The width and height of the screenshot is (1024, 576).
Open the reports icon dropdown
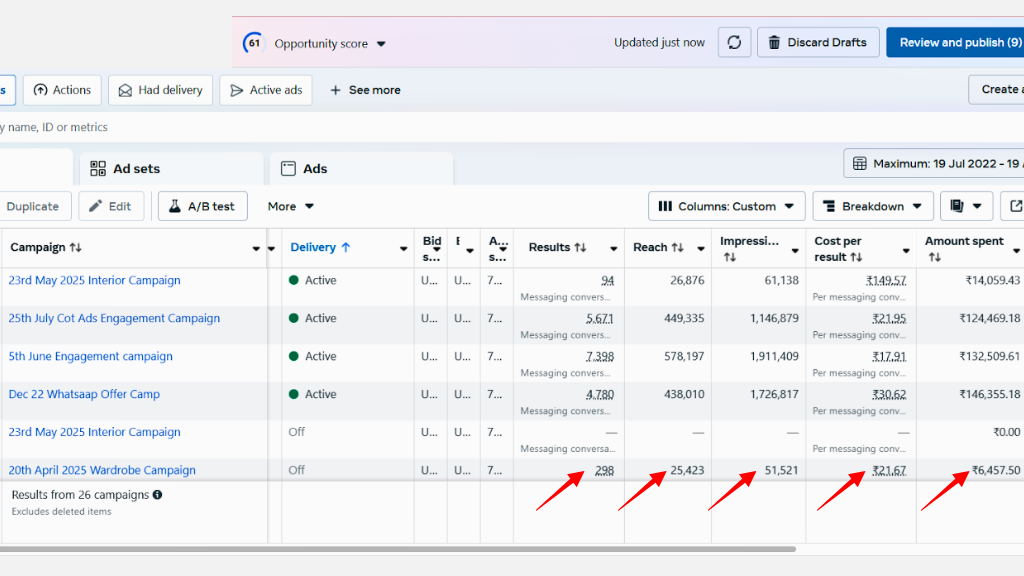967,206
